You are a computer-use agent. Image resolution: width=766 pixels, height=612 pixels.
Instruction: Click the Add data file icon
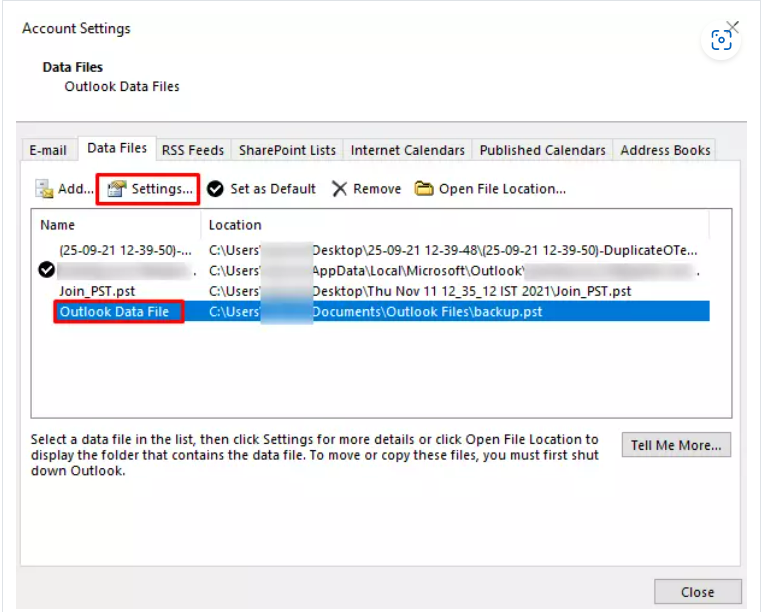pos(44,189)
